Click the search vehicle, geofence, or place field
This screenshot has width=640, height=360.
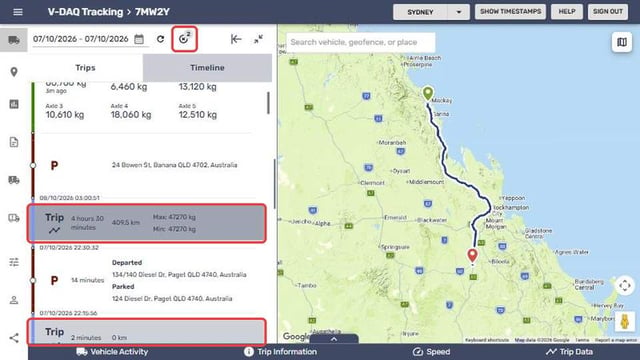point(360,42)
